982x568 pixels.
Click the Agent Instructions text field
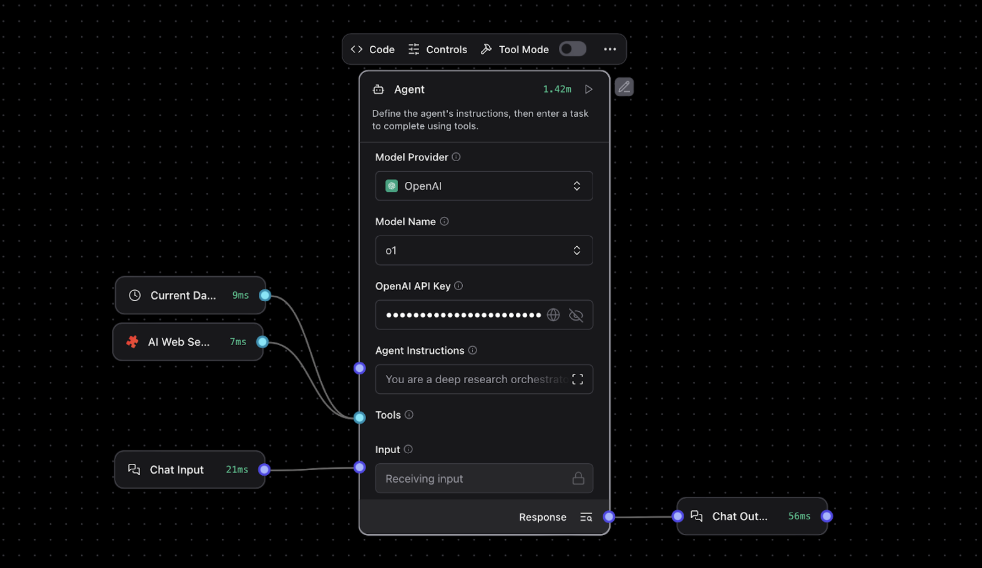(x=474, y=380)
